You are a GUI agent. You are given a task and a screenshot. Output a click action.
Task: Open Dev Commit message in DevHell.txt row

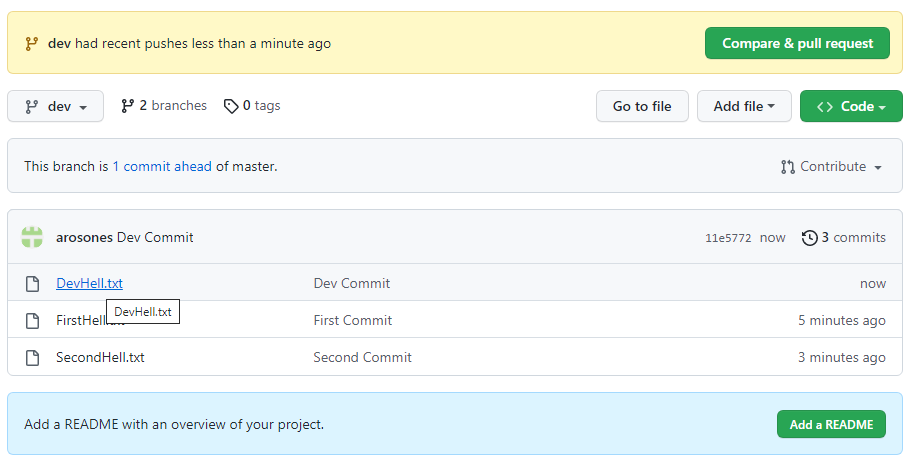click(352, 283)
